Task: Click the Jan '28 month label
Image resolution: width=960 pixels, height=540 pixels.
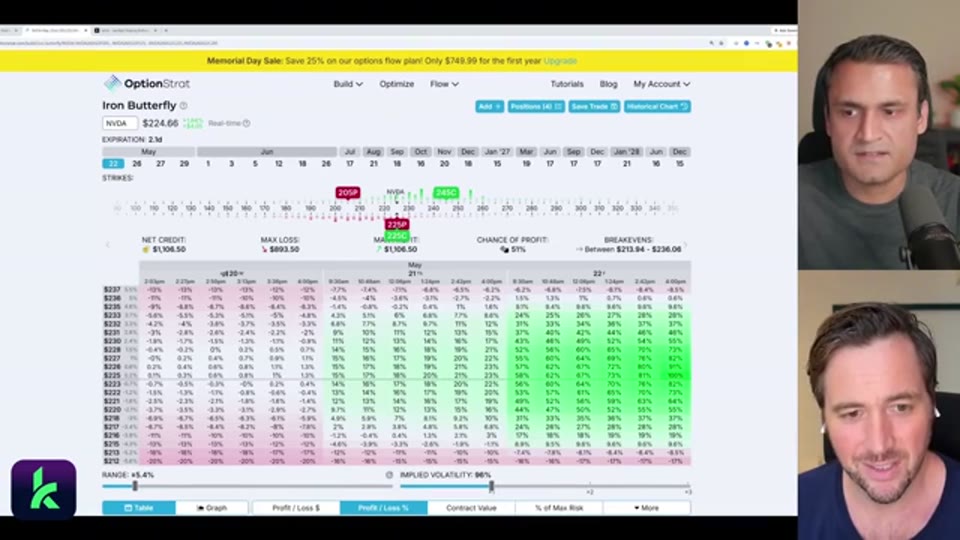Action: [626, 151]
